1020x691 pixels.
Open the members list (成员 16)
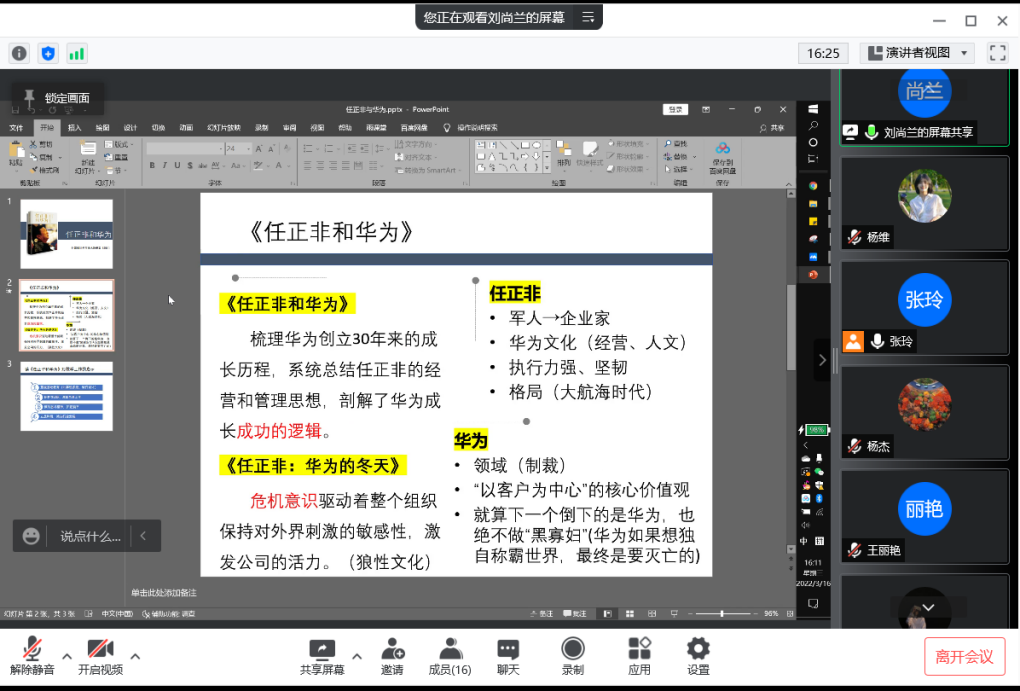click(450, 656)
